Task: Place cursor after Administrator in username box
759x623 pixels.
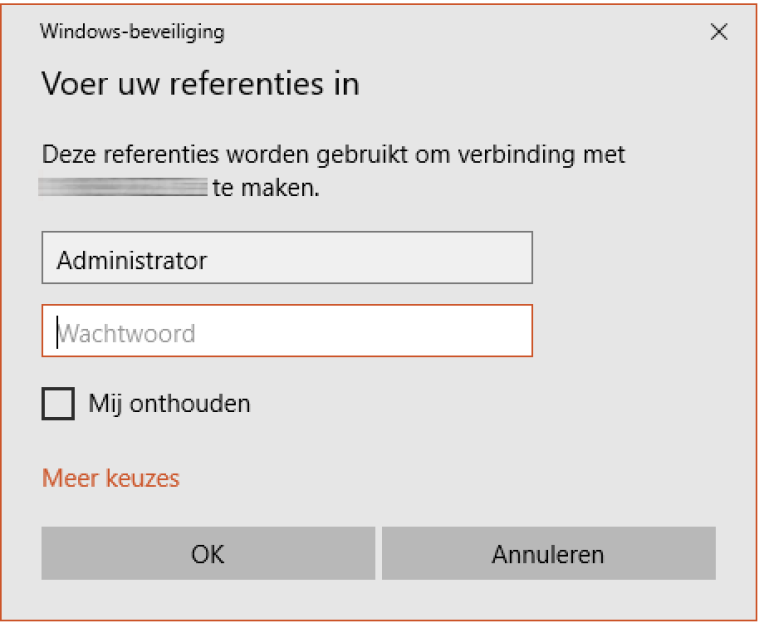Action: (211, 260)
